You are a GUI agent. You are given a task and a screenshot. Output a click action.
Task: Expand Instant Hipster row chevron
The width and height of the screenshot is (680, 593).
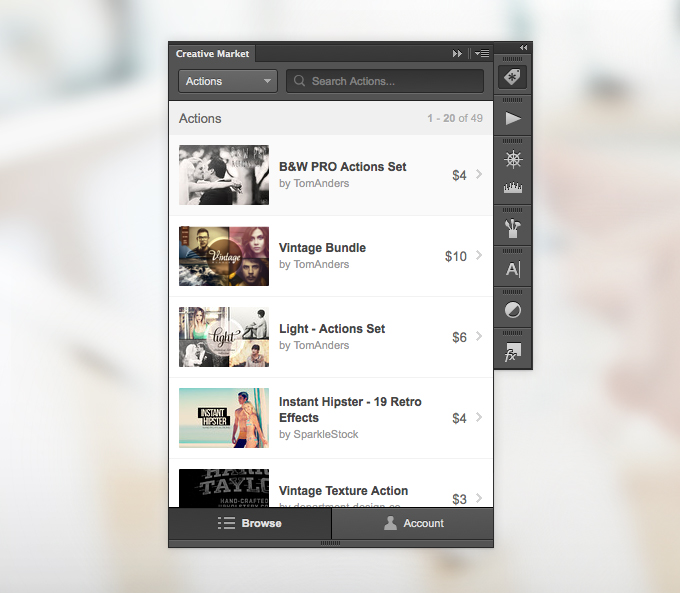[x=479, y=417]
